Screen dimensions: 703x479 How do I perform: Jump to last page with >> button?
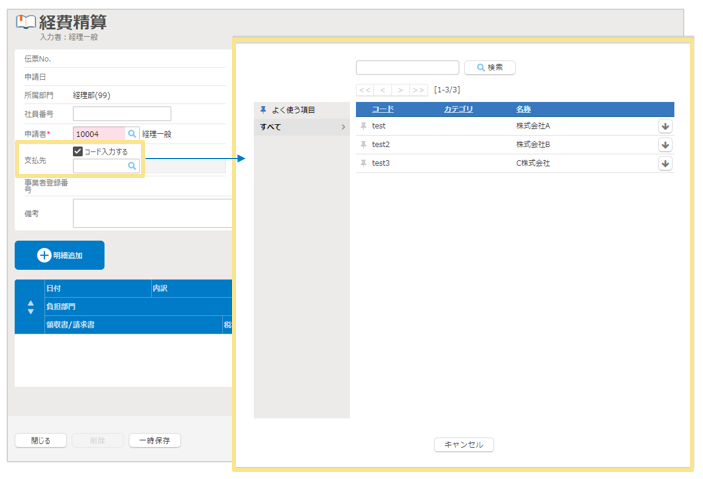pyautogui.click(x=418, y=90)
